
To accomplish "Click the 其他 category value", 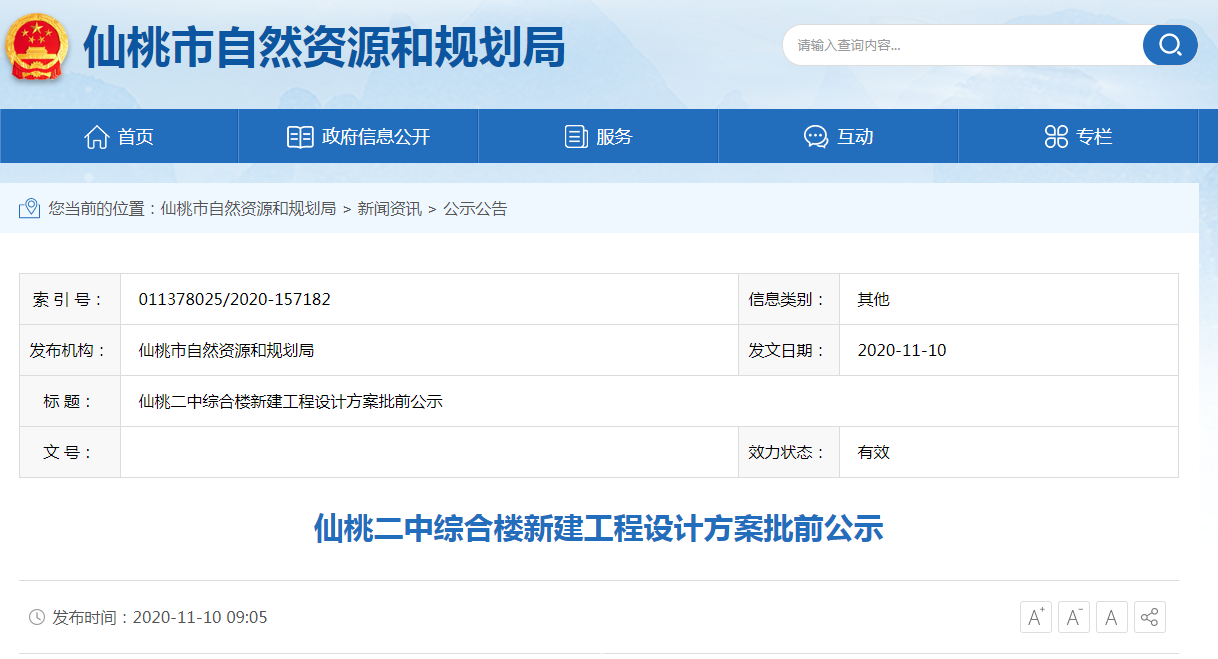I will (x=873, y=299).
